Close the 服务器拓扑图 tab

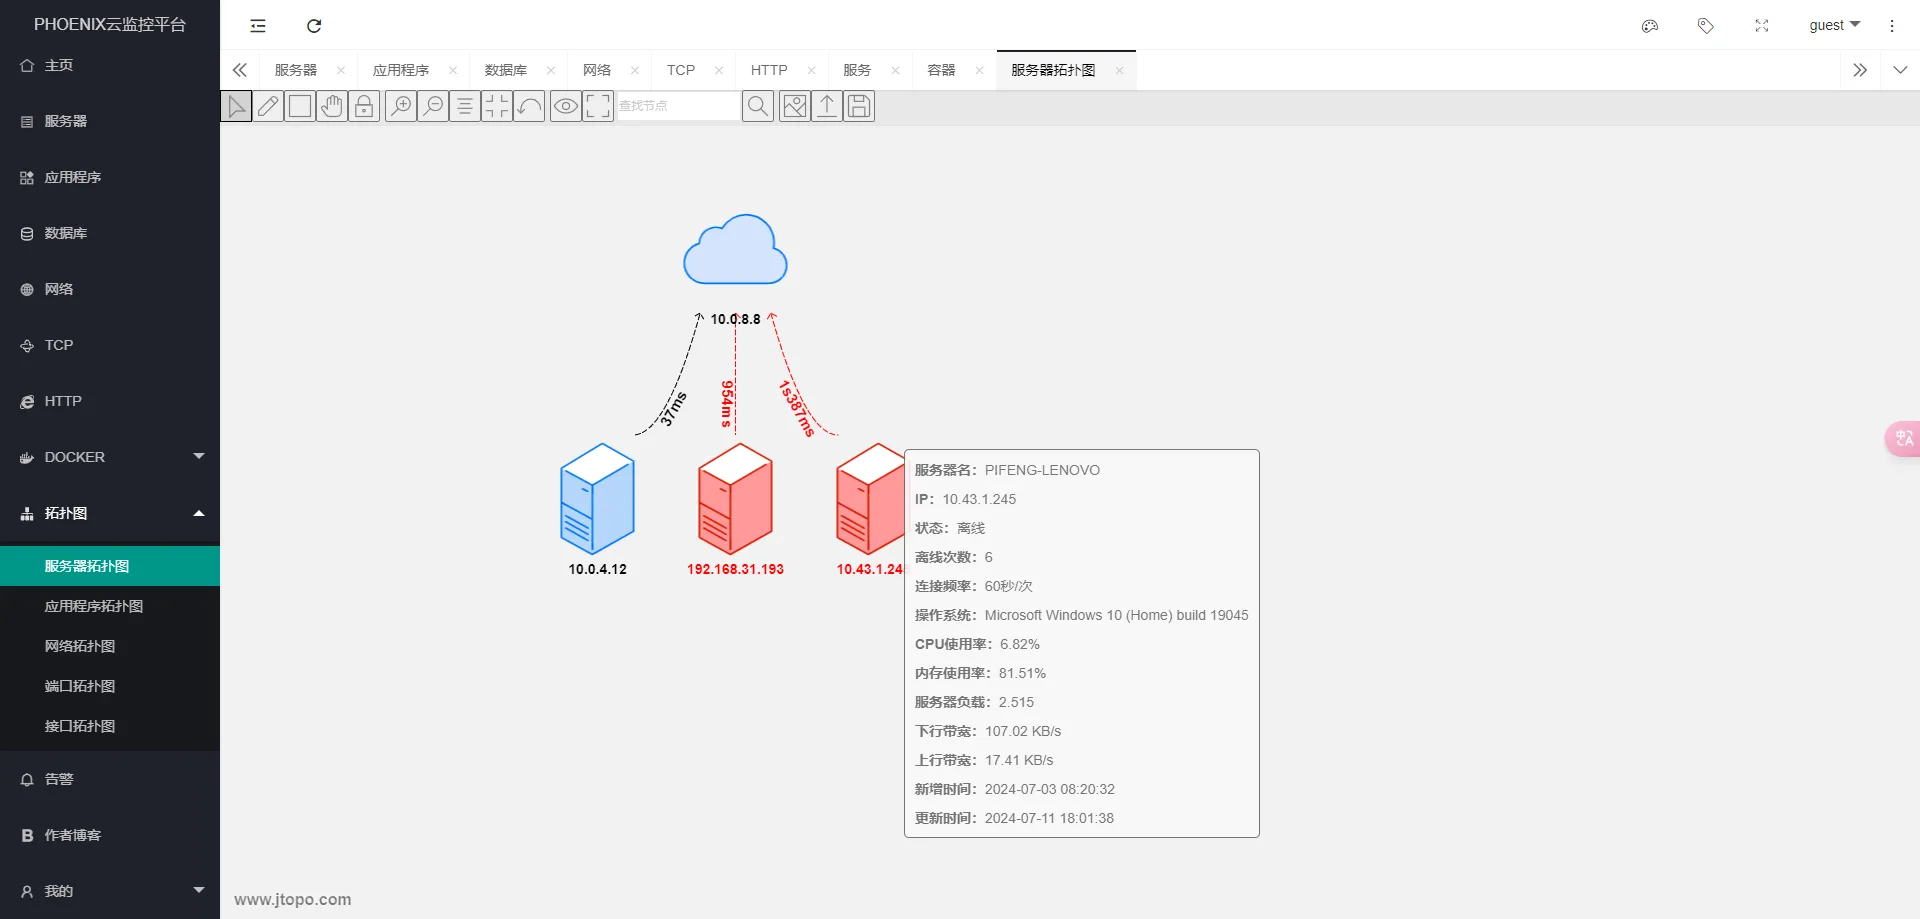coord(1119,71)
